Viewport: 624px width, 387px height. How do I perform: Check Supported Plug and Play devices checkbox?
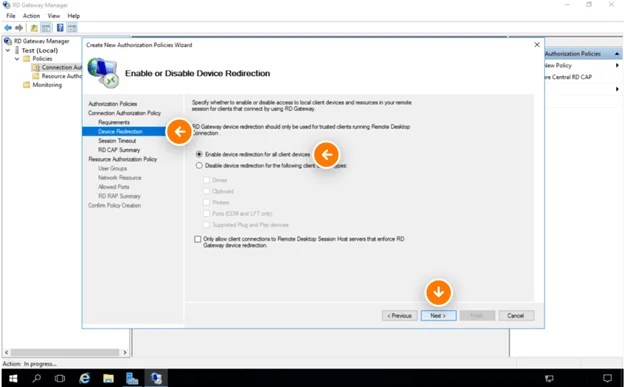tap(206, 225)
